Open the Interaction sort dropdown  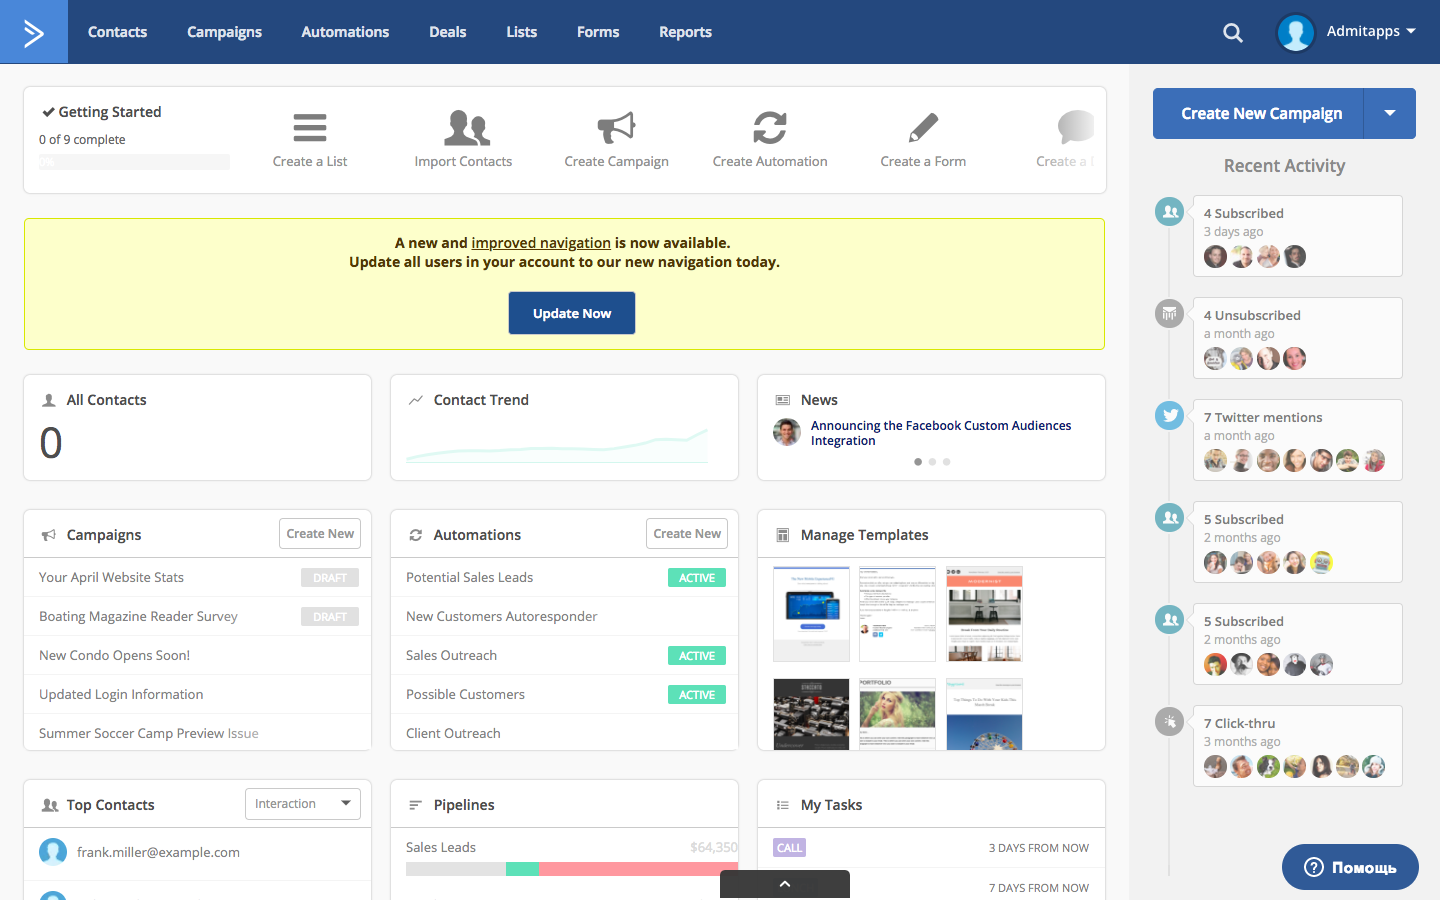(303, 804)
